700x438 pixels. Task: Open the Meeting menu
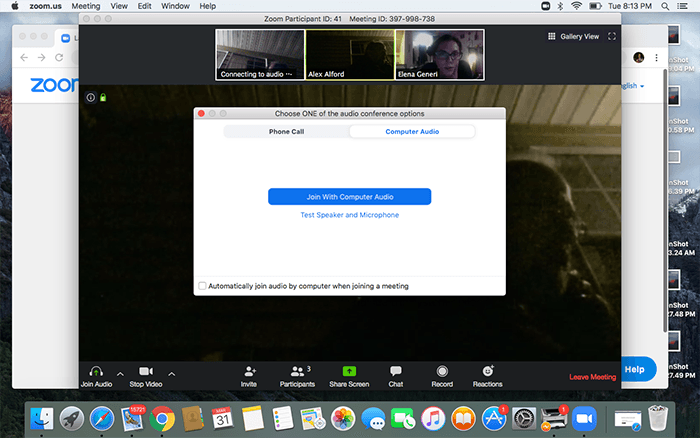[86, 6]
